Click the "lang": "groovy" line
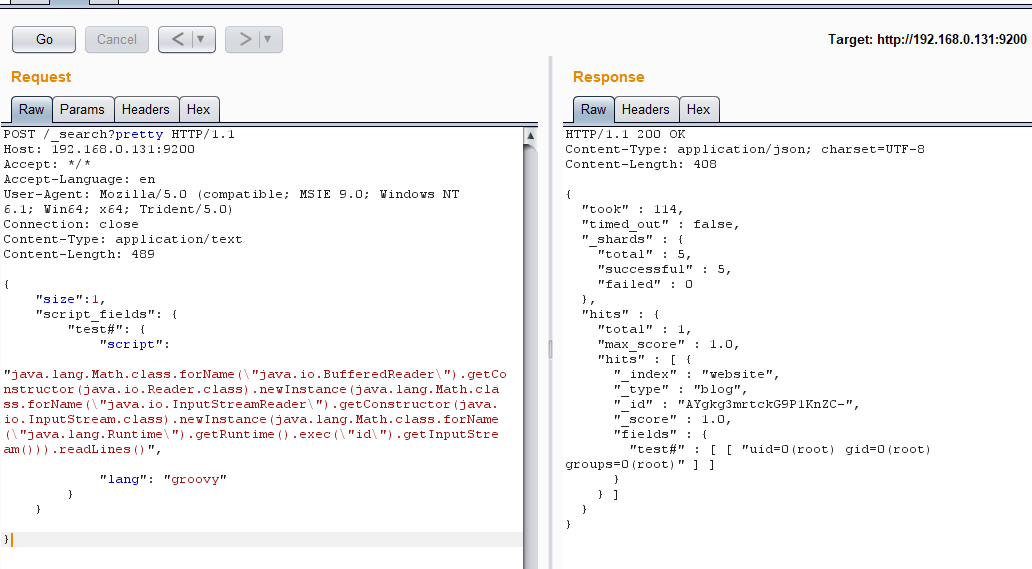Viewport: 1032px width, 569px height. pyautogui.click(x=163, y=480)
